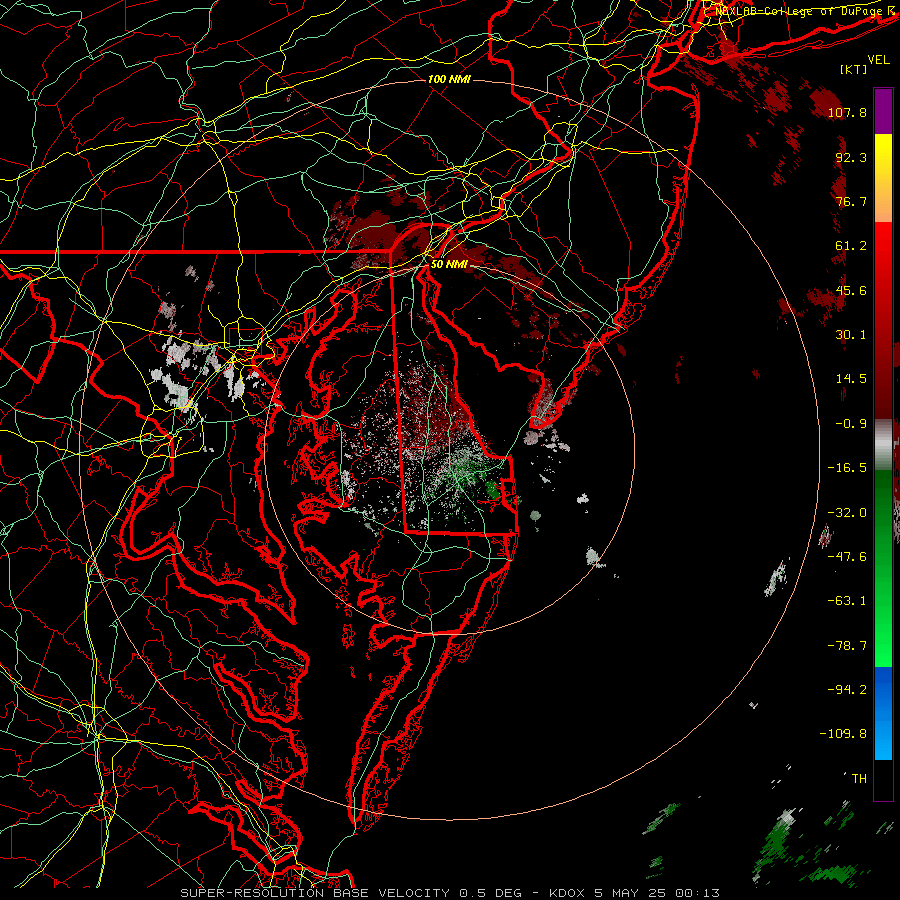
Task: Click the TH label under the scale
Action: pyautogui.click(x=859, y=779)
